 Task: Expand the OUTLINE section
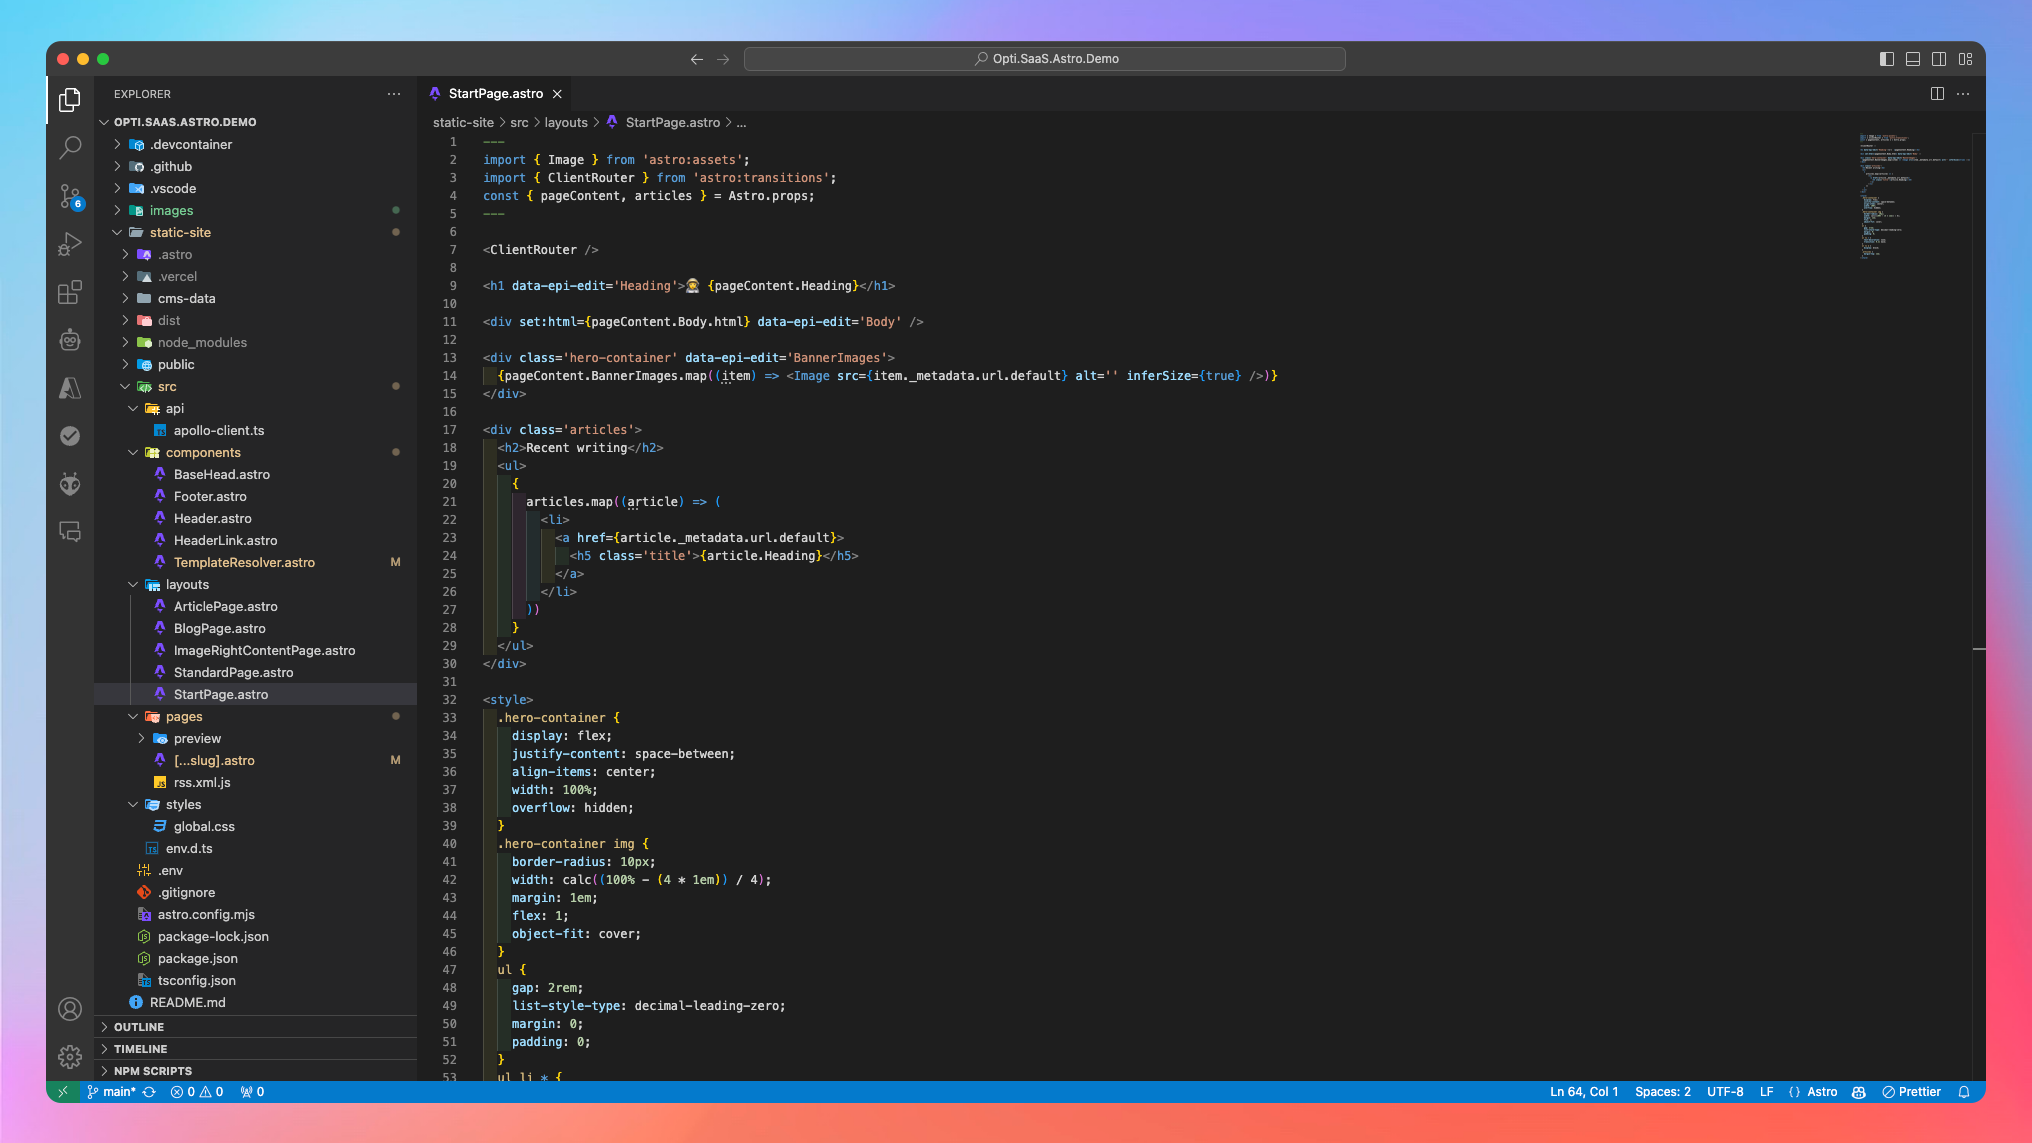[x=139, y=1027]
